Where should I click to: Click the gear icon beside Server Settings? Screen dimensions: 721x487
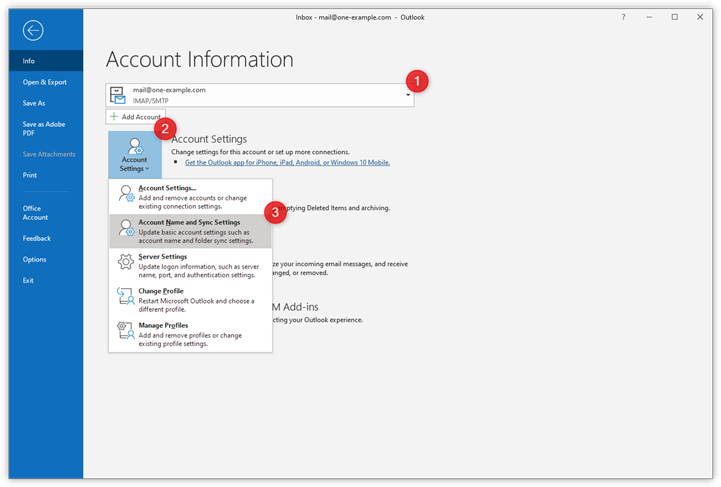(126, 262)
